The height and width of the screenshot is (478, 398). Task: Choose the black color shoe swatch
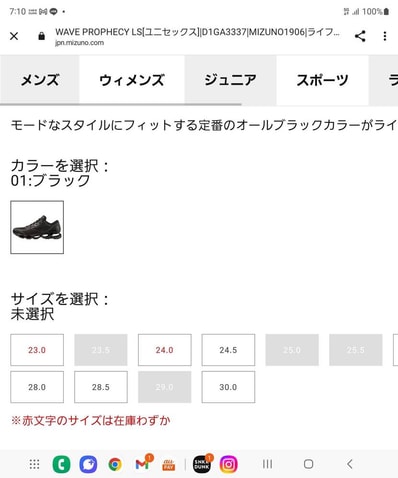pyautogui.click(x=37, y=227)
